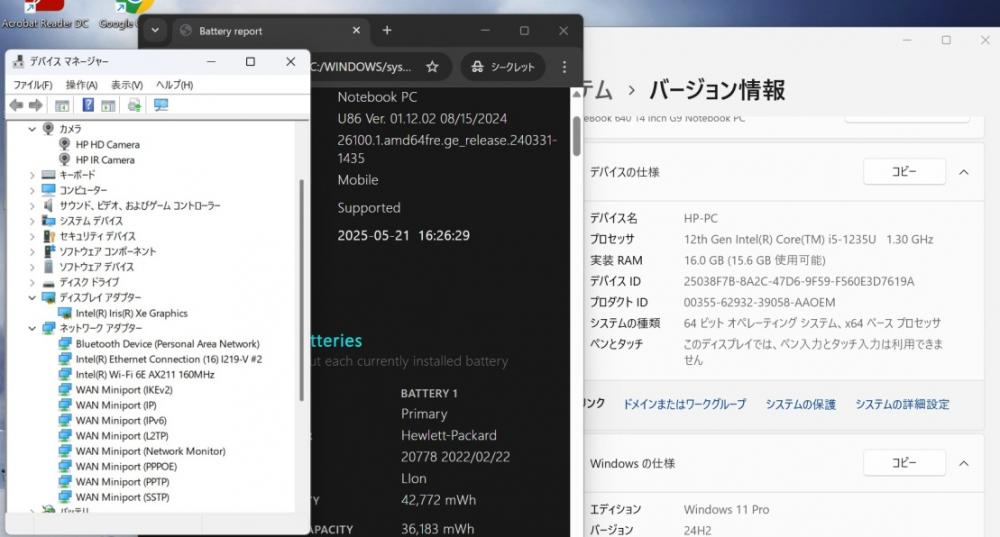Expand the ソフトウェア コンポーネント category

pos(32,252)
